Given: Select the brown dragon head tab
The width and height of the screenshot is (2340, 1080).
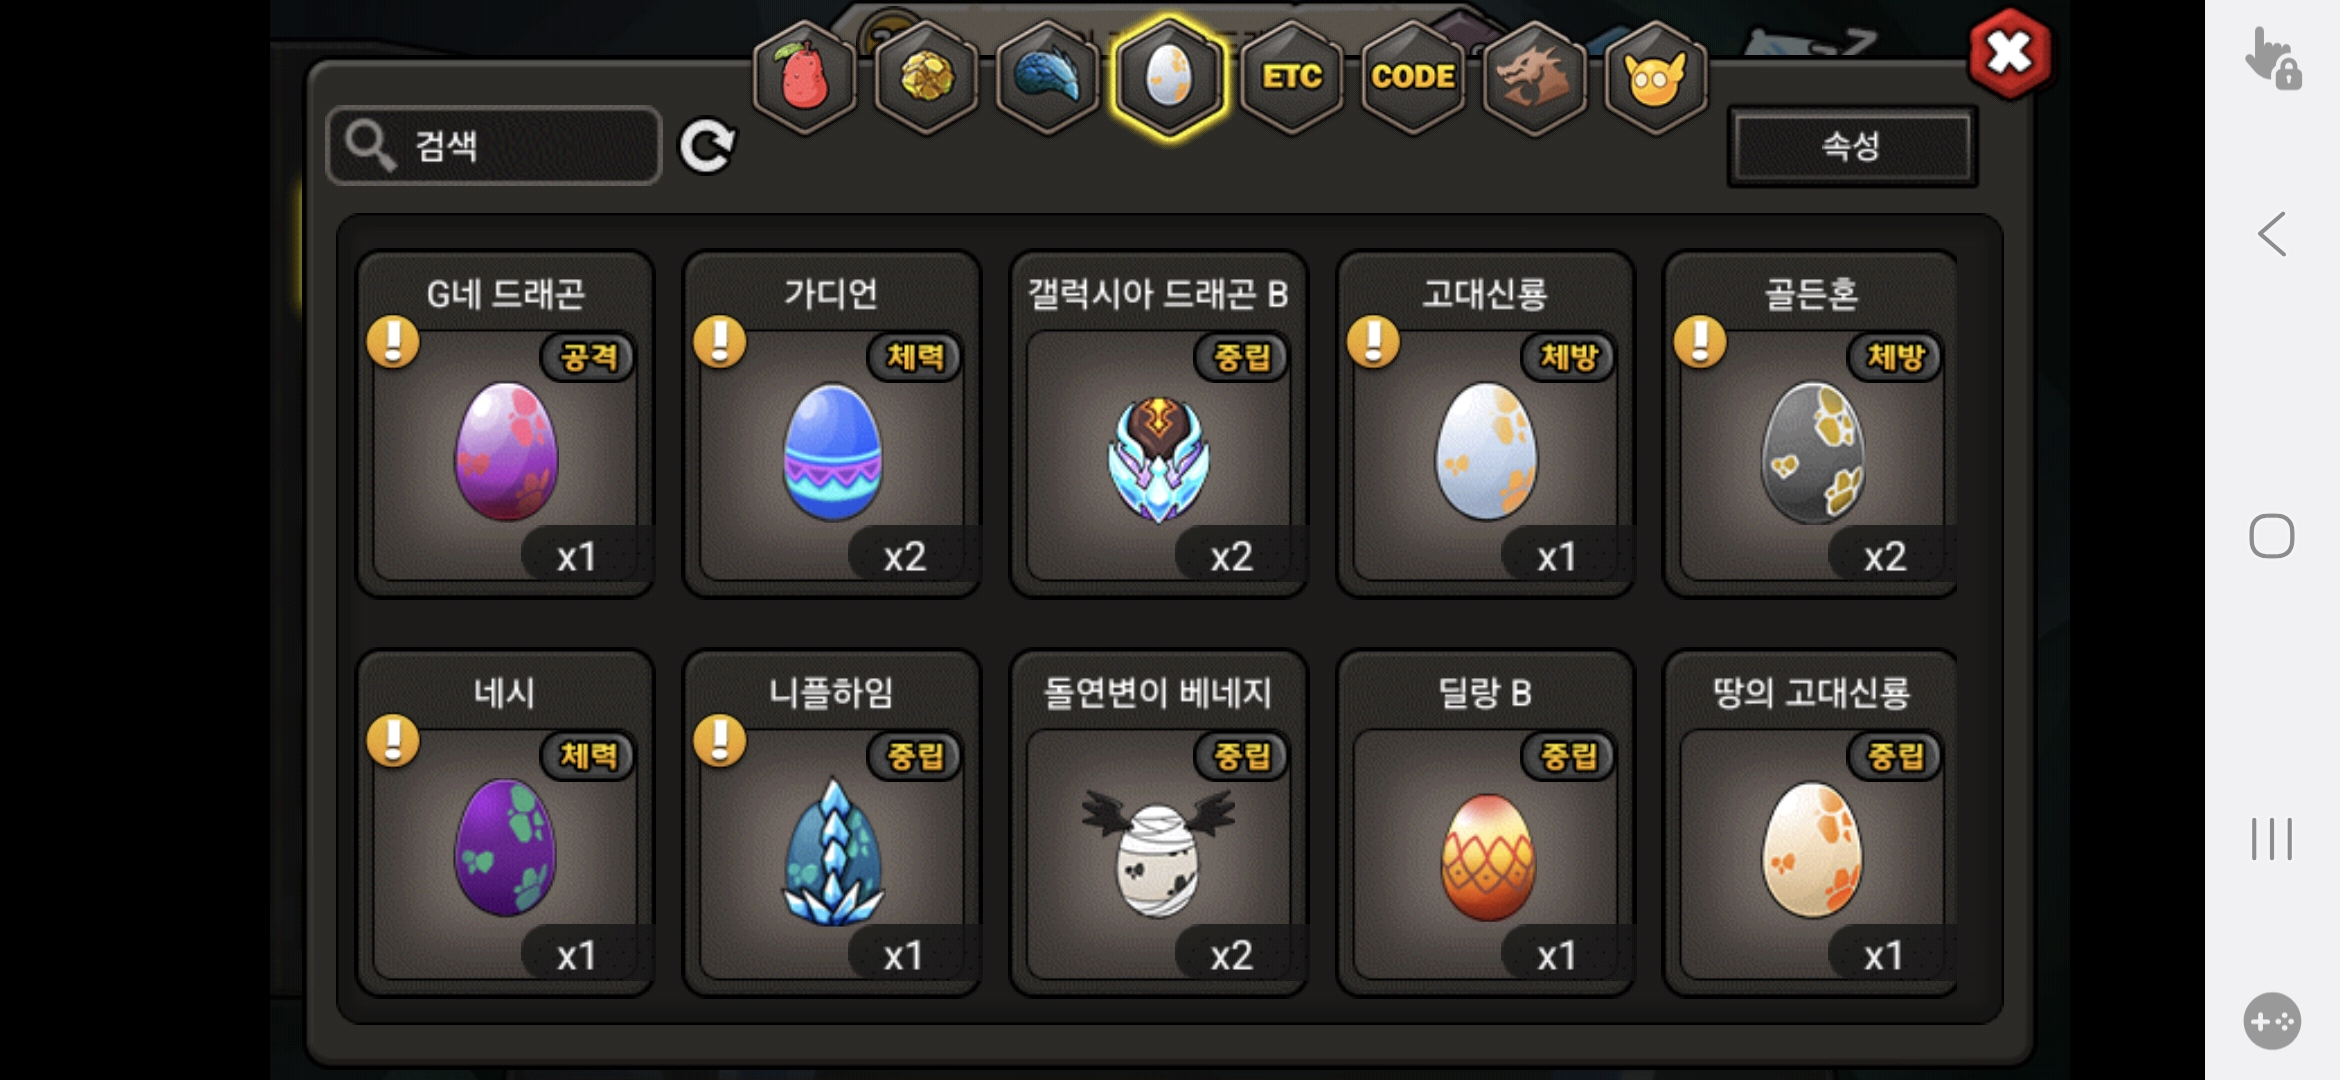Looking at the screenshot, I should coord(1534,77).
